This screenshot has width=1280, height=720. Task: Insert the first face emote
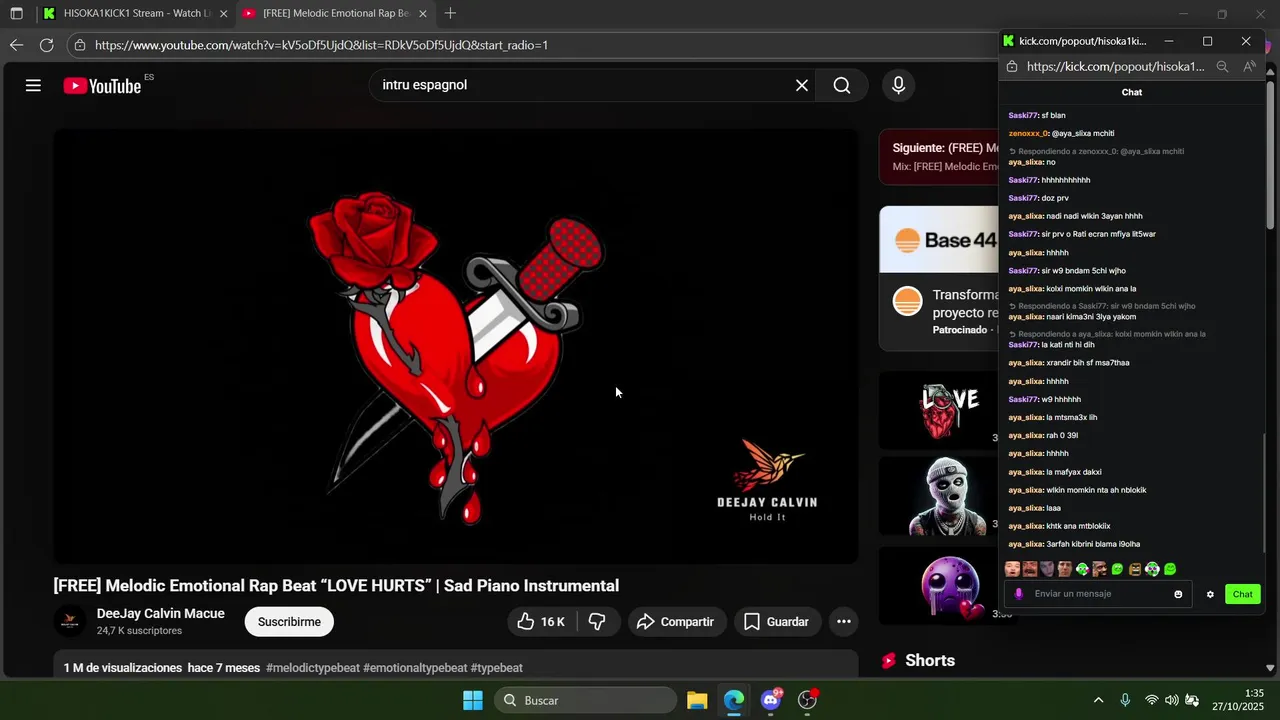click(1012, 569)
